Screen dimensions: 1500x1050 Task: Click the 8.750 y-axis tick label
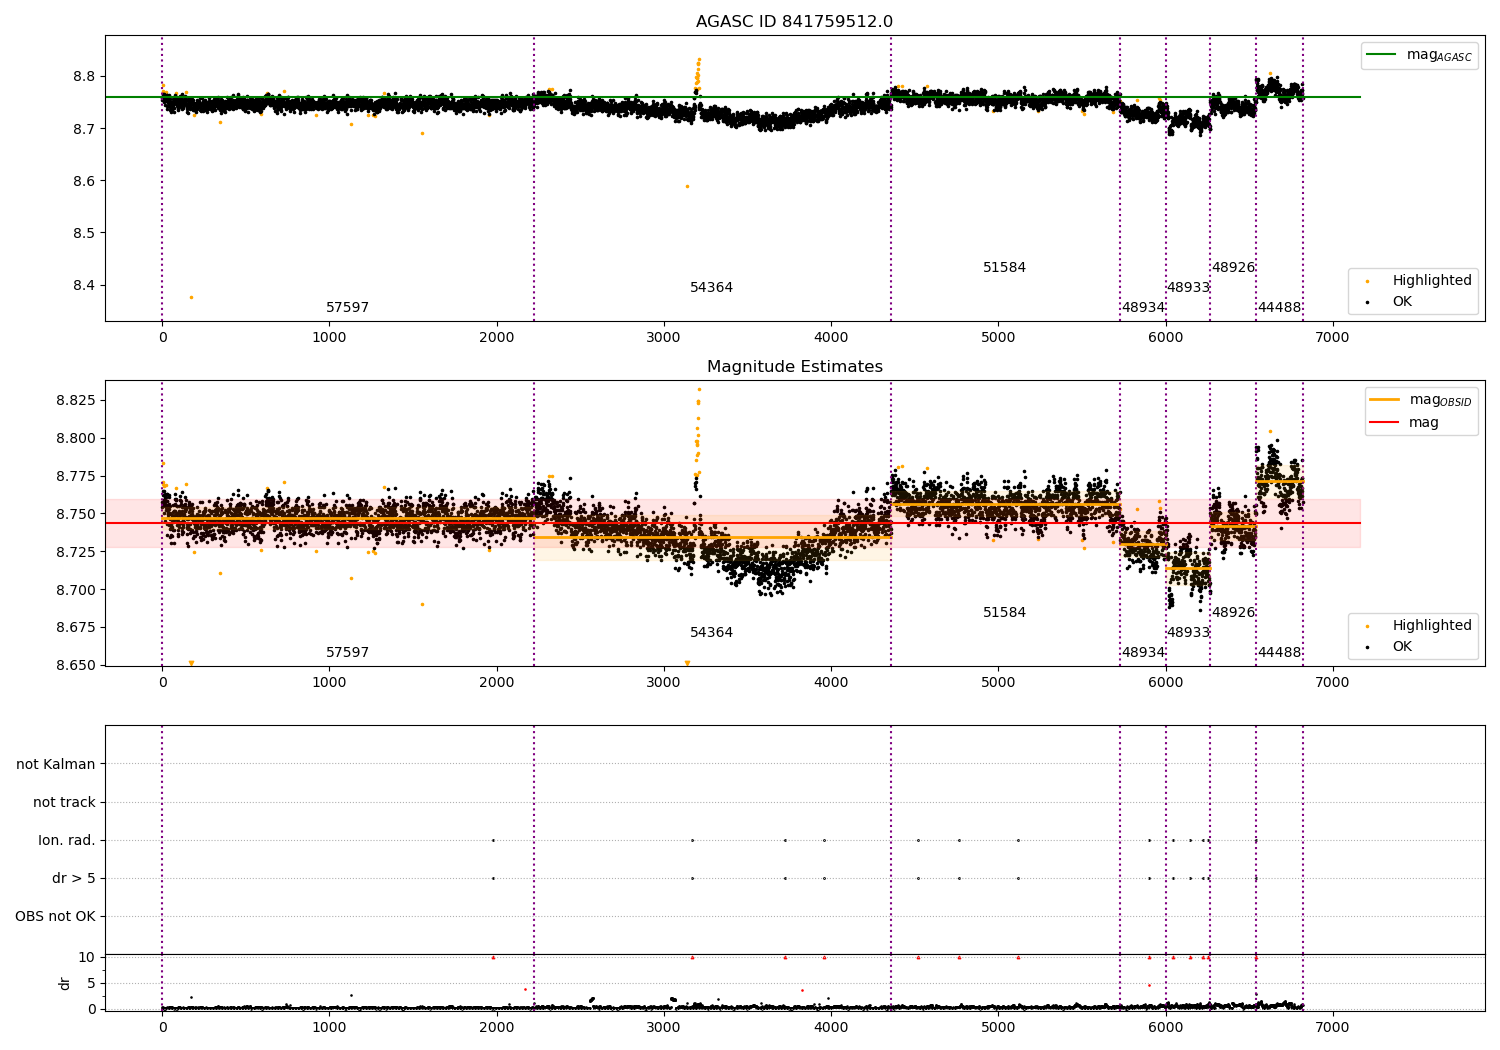[76, 514]
